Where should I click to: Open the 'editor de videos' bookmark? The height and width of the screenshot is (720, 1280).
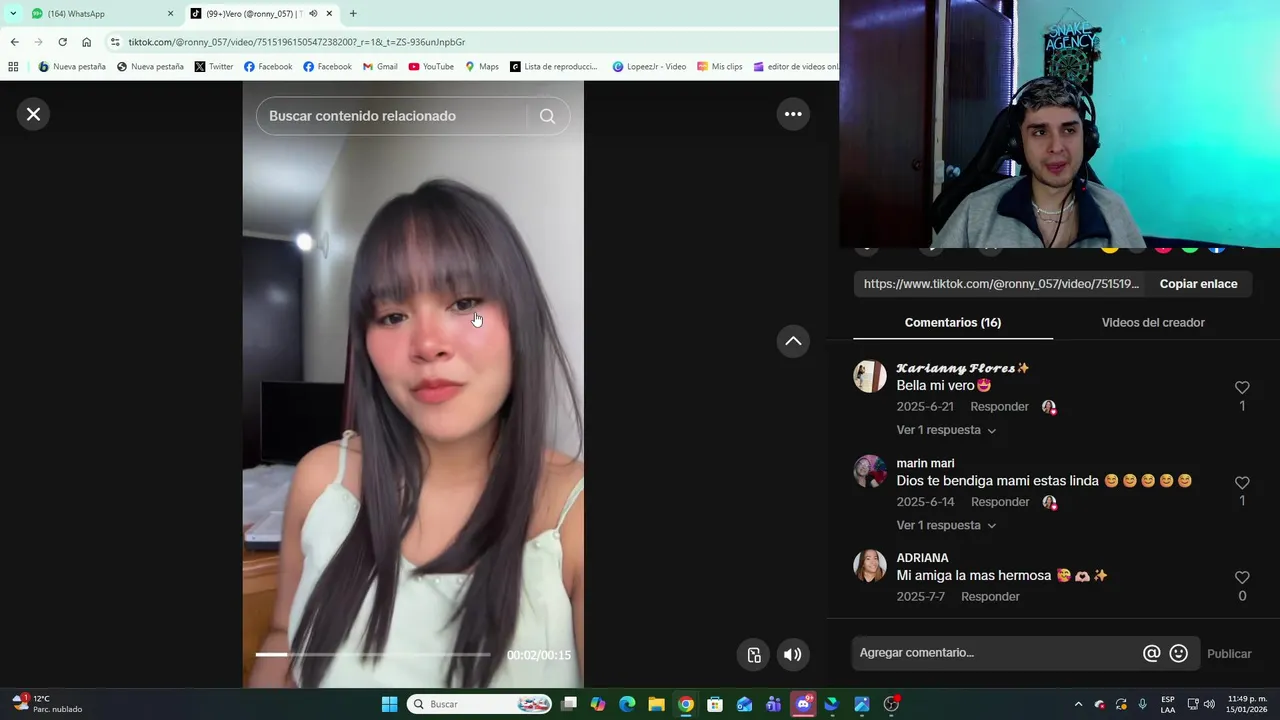795,67
